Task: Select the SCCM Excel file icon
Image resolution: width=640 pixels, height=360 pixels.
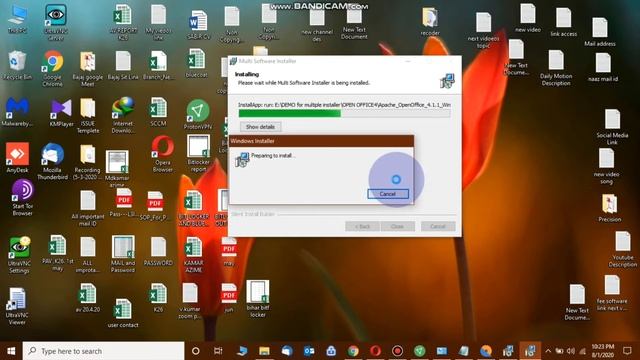Action: [158, 112]
